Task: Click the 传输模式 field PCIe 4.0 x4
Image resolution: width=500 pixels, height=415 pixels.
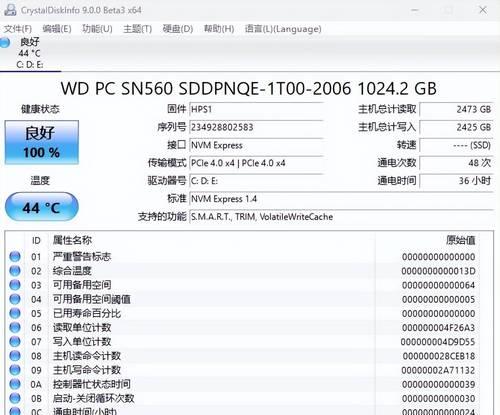Action: click(256, 163)
